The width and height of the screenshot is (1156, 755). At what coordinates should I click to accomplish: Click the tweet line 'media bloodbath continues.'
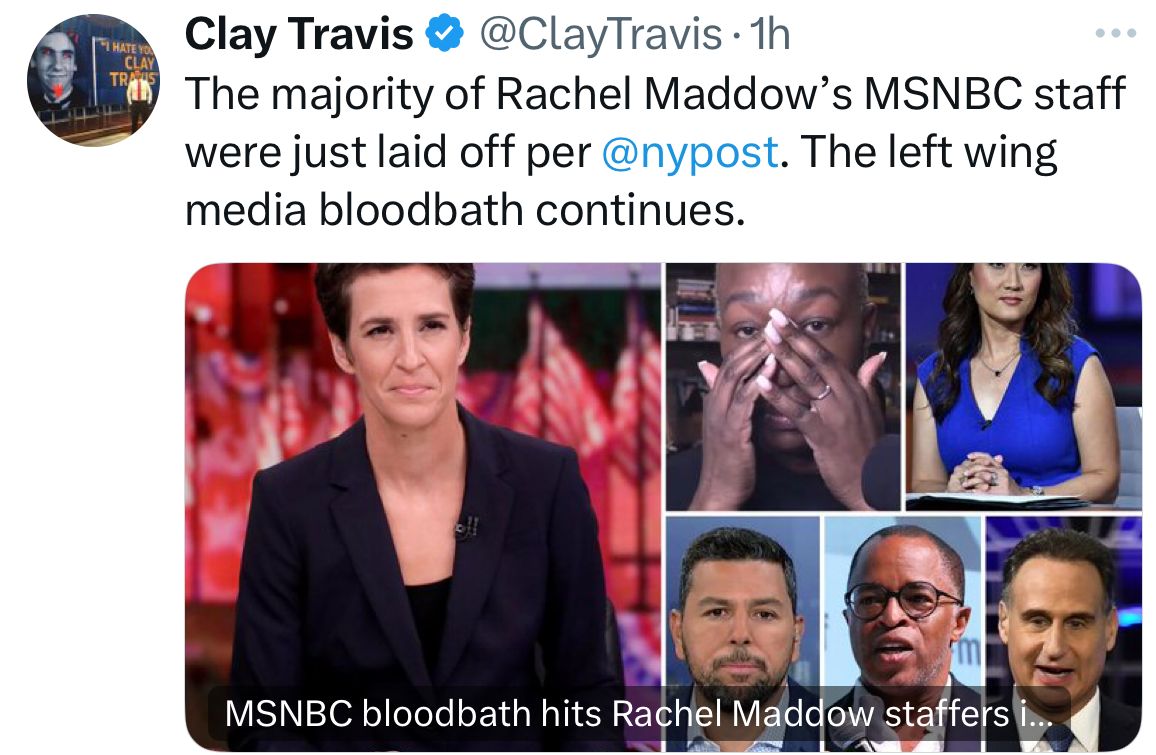[465, 210]
